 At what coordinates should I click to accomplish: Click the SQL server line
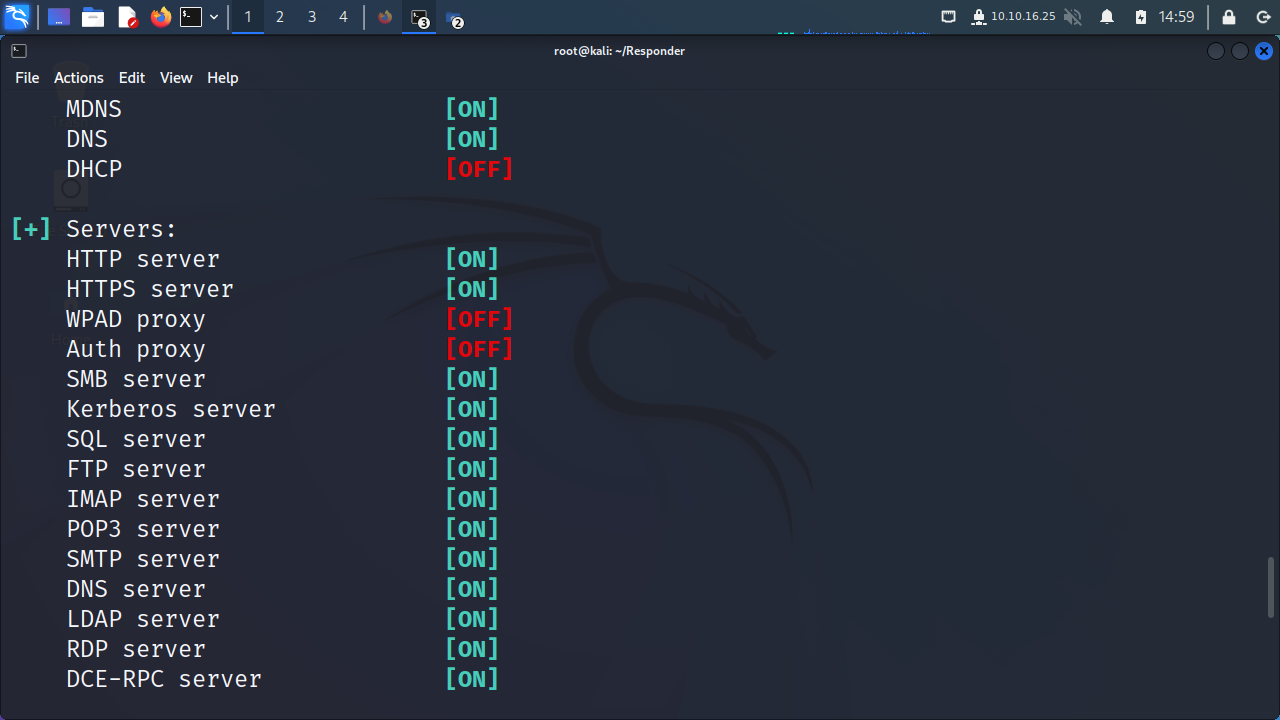pyautogui.click(x=136, y=439)
